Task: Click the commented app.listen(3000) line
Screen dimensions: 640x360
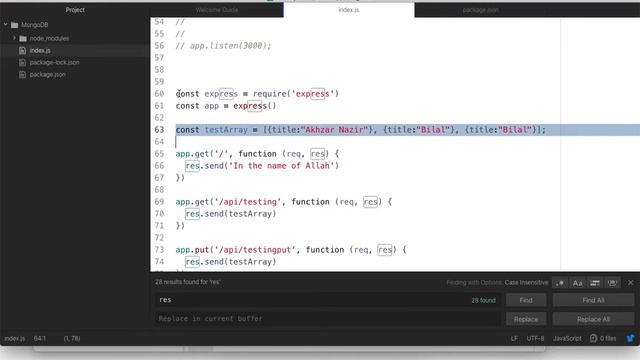Action: coord(223,46)
